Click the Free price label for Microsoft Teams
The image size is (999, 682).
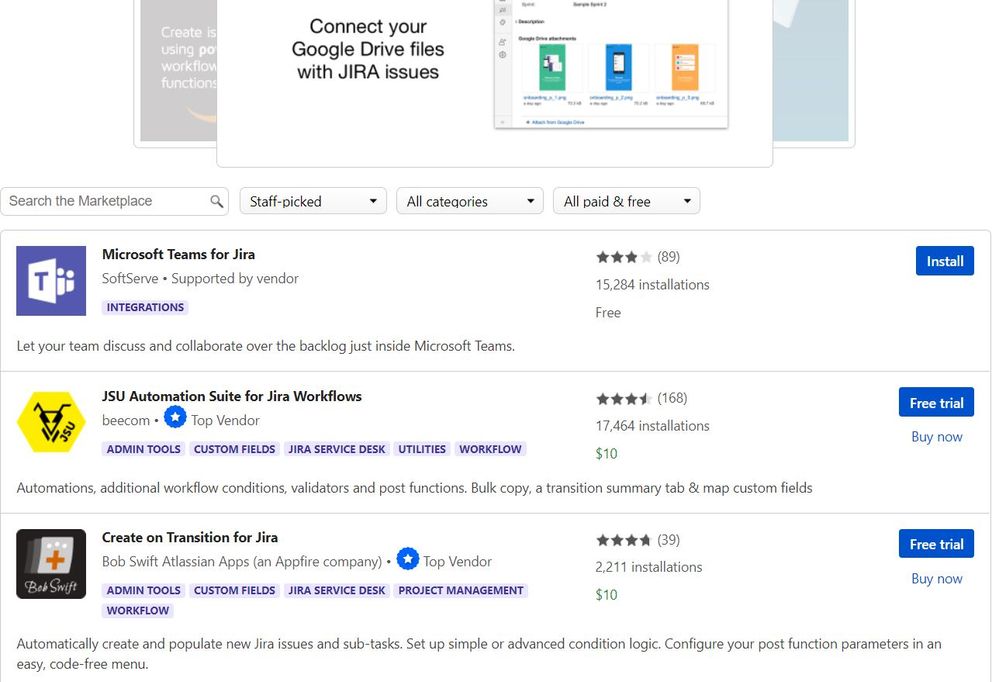coord(608,313)
